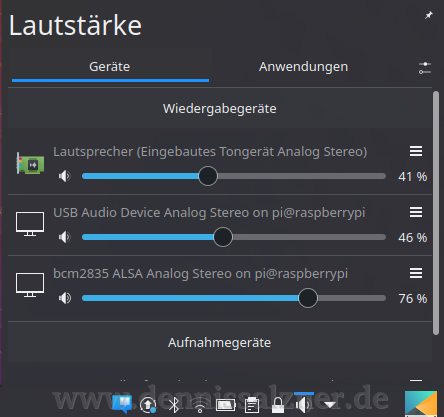The image size is (444, 417).
Task: Open the network Wi-Fi tray icon
Action: click(x=200, y=406)
